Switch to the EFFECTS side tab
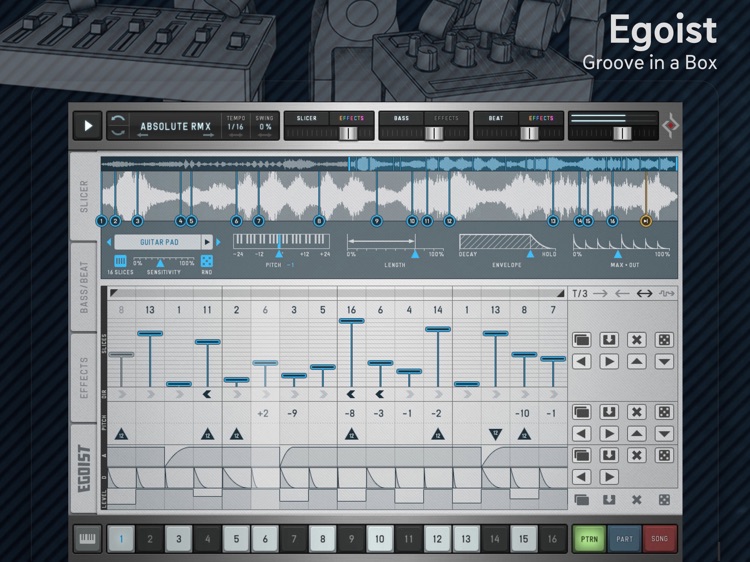Image resolution: width=750 pixels, height=562 pixels. 84,377
